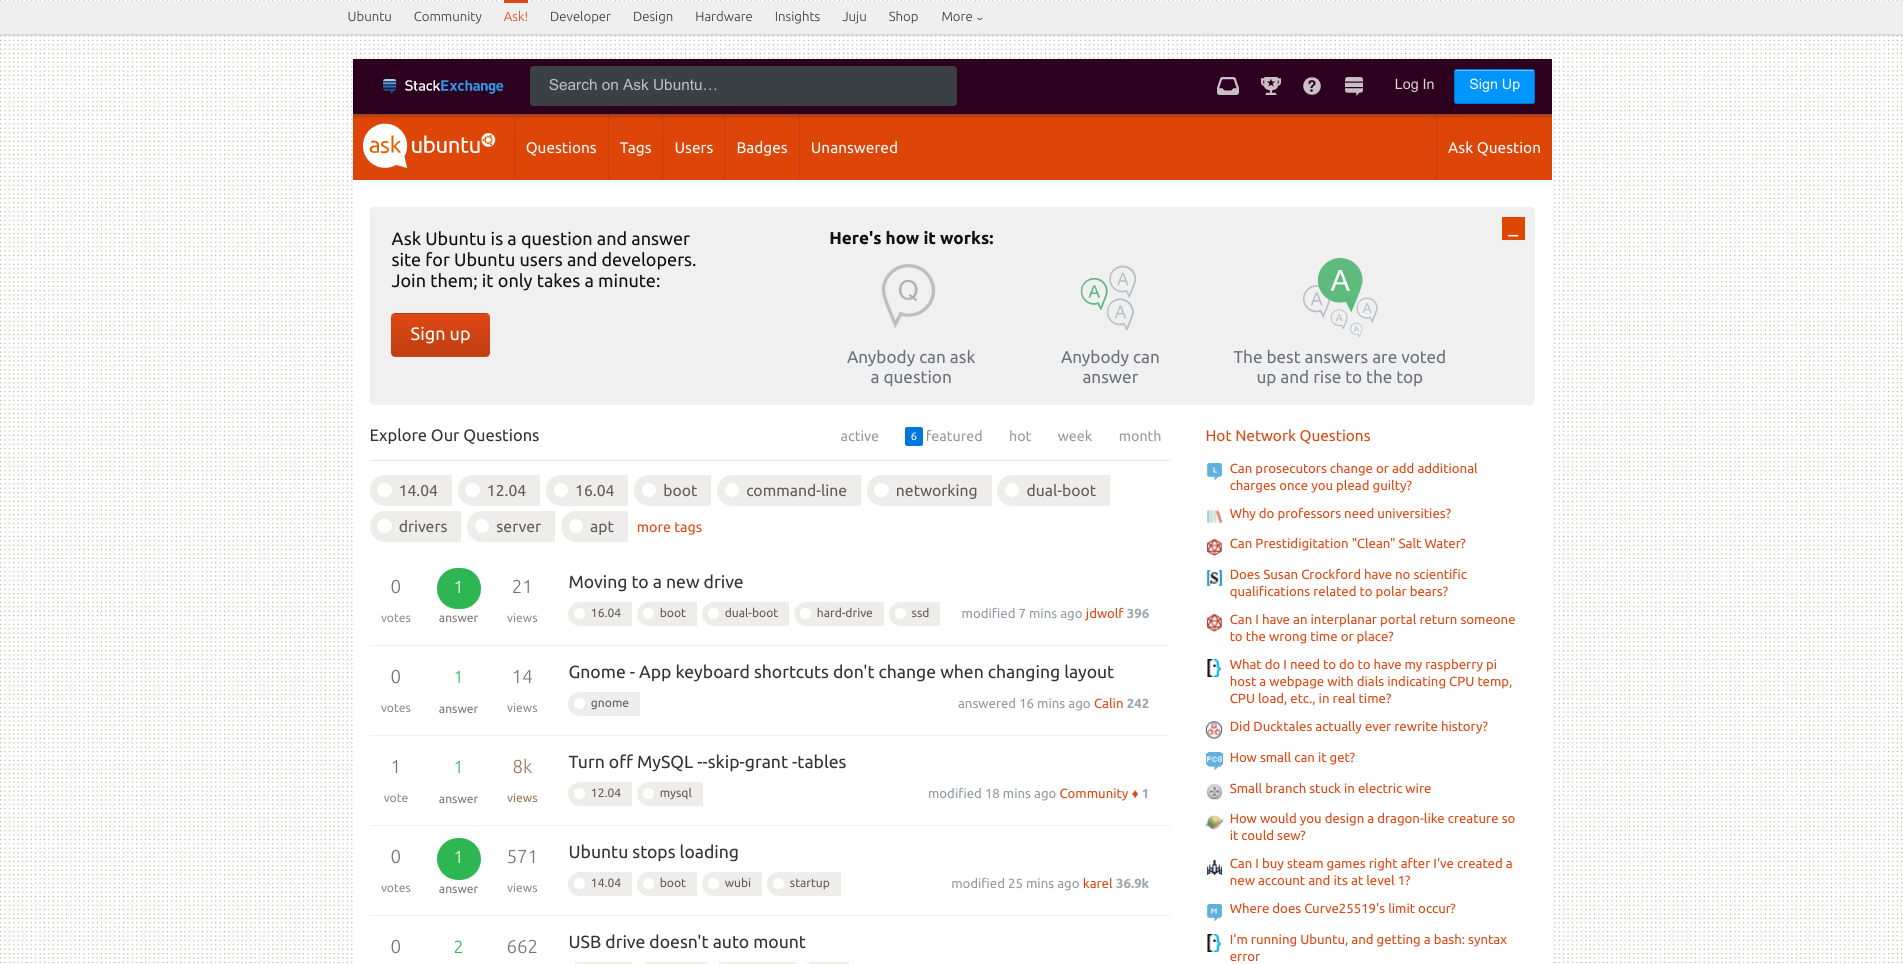Switch to the hot questions tab
Viewport: 1903px width, 964px height.
(x=1020, y=436)
